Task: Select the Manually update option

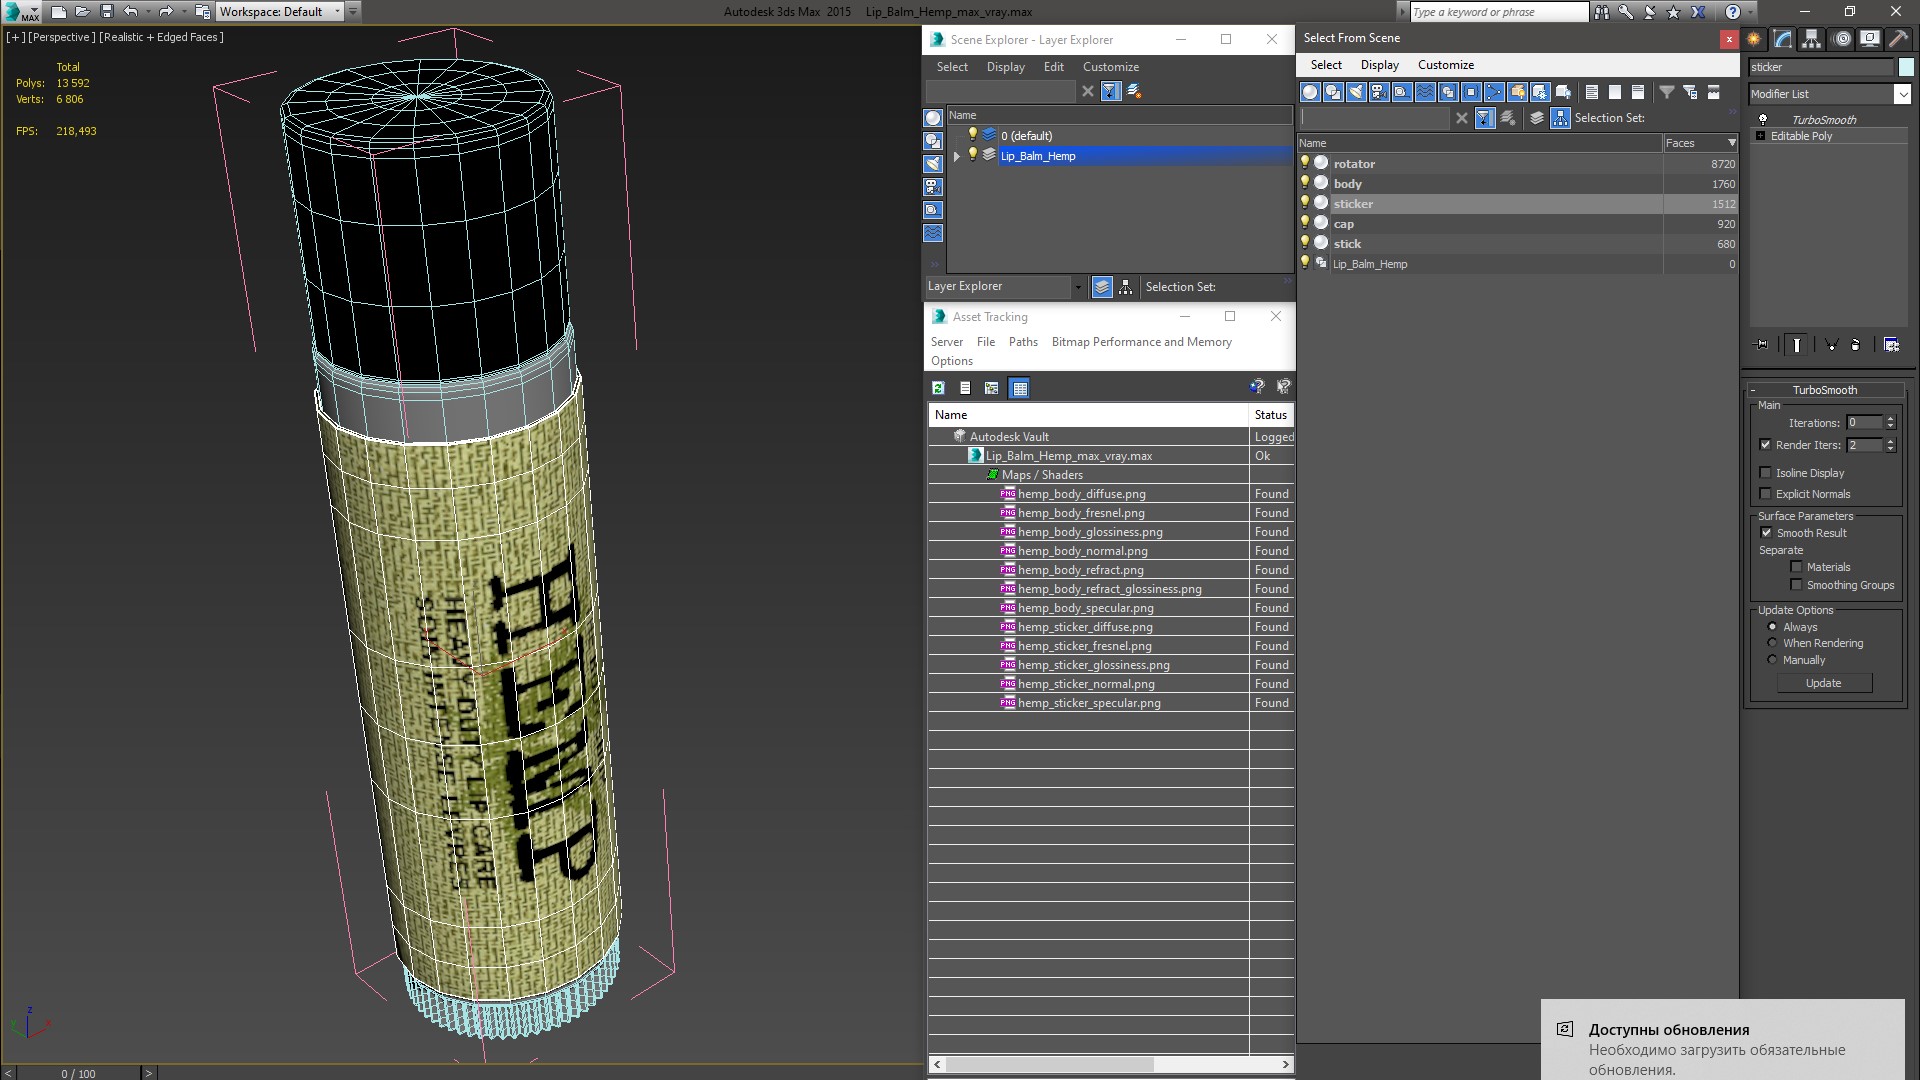Action: point(1772,660)
